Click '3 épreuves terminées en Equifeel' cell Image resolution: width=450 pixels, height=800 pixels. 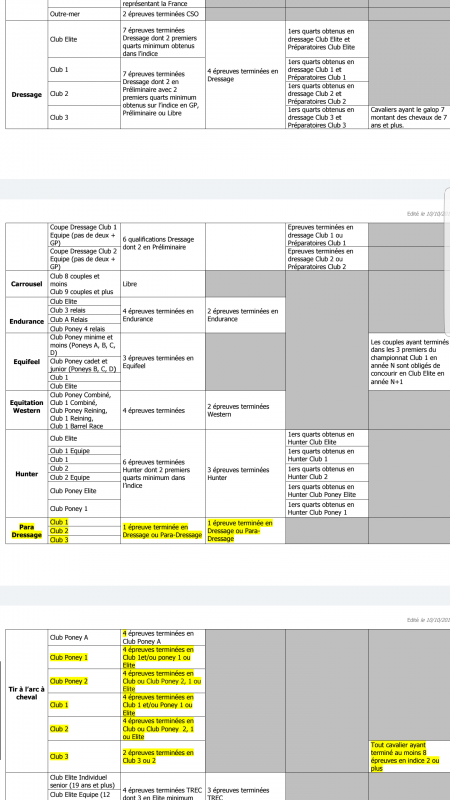pos(163,362)
